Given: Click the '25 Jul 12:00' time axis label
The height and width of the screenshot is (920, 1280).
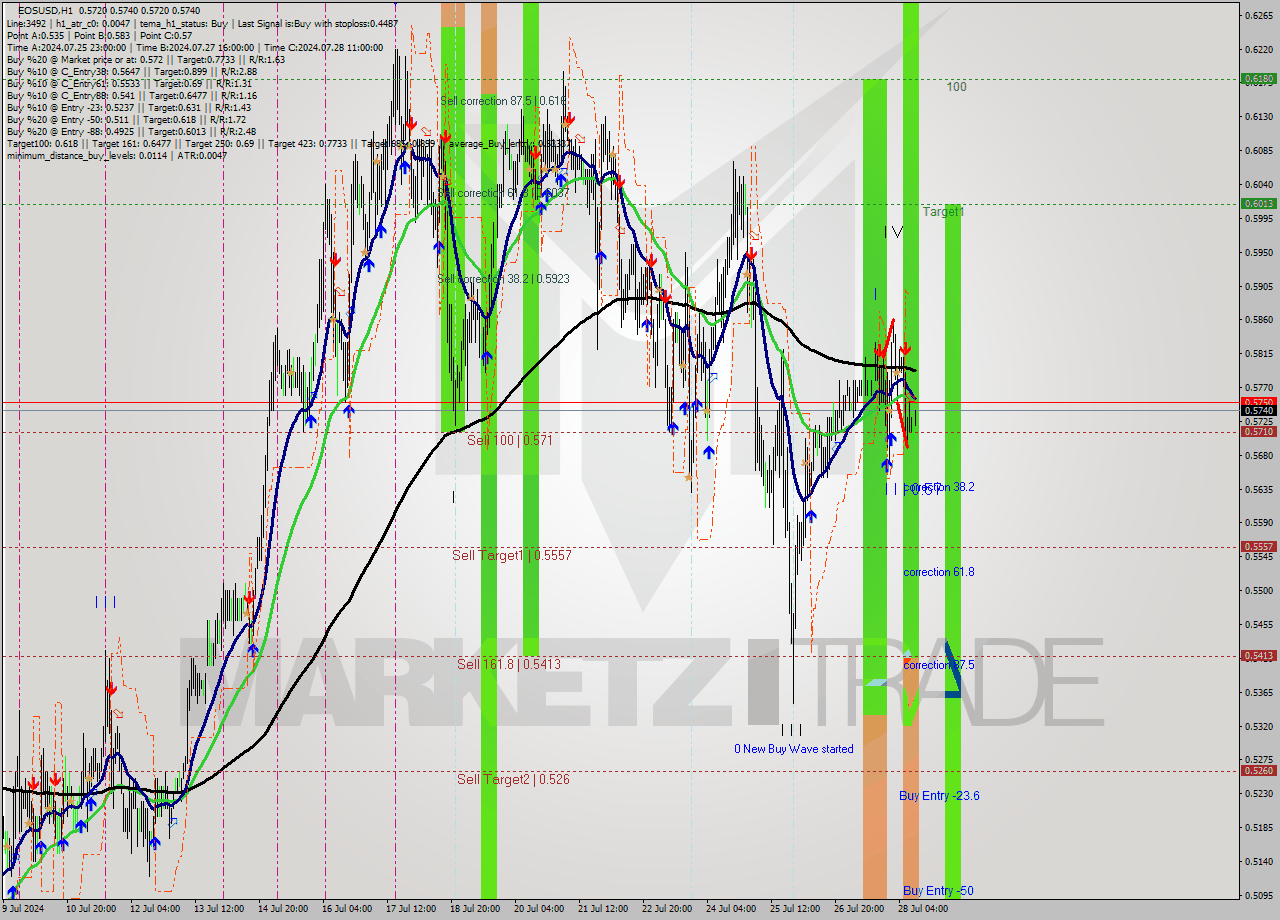Looking at the screenshot, I should (796, 909).
